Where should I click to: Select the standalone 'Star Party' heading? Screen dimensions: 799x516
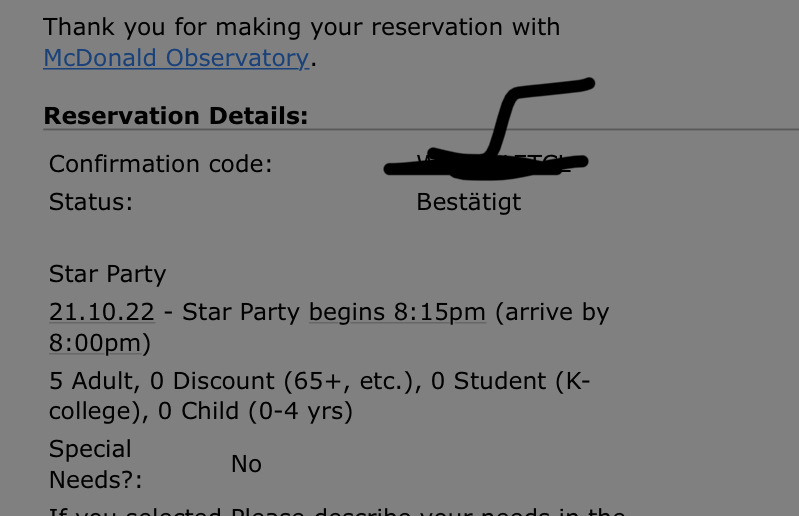pyautogui.click(x=108, y=275)
